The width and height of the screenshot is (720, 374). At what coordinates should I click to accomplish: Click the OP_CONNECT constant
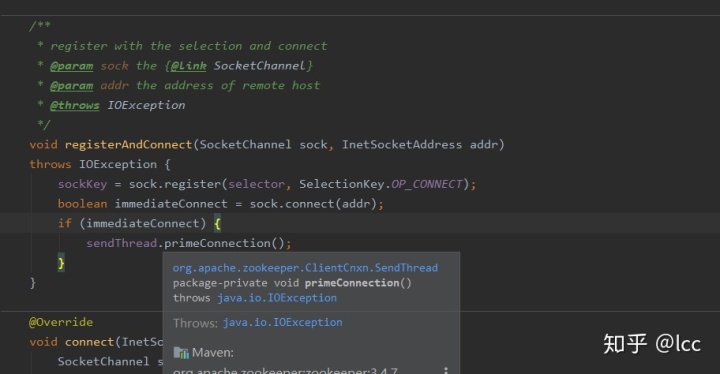coord(427,184)
